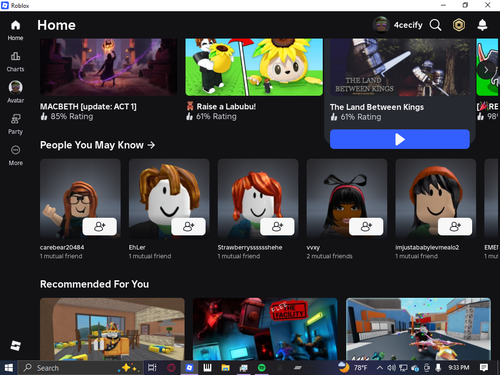This screenshot has width=500, height=375.
Task: Open the piano keyboard app in taskbar
Action: pos(207,368)
